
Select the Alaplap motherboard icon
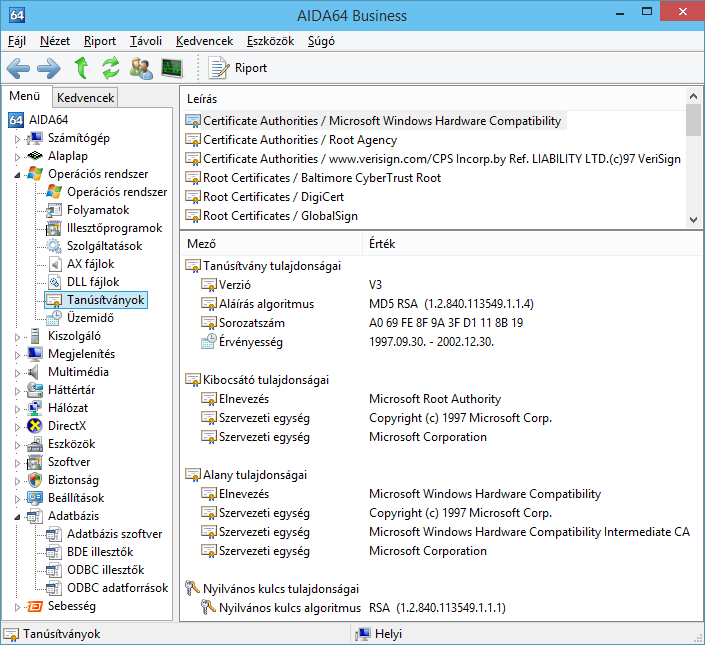(35, 156)
